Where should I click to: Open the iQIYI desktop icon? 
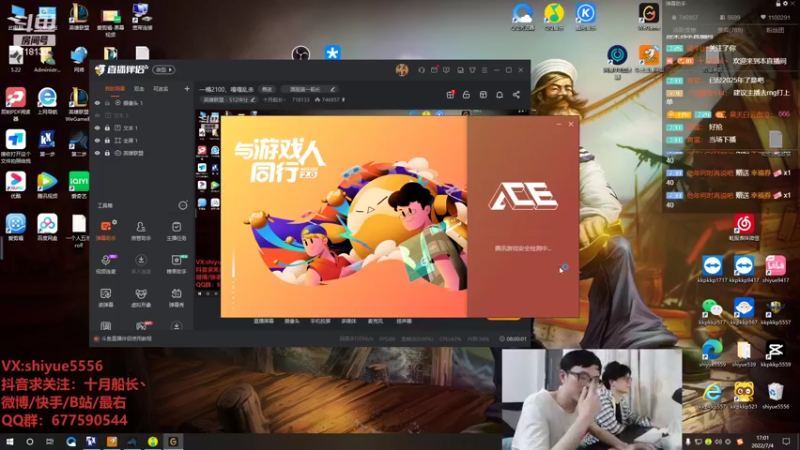(x=79, y=185)
